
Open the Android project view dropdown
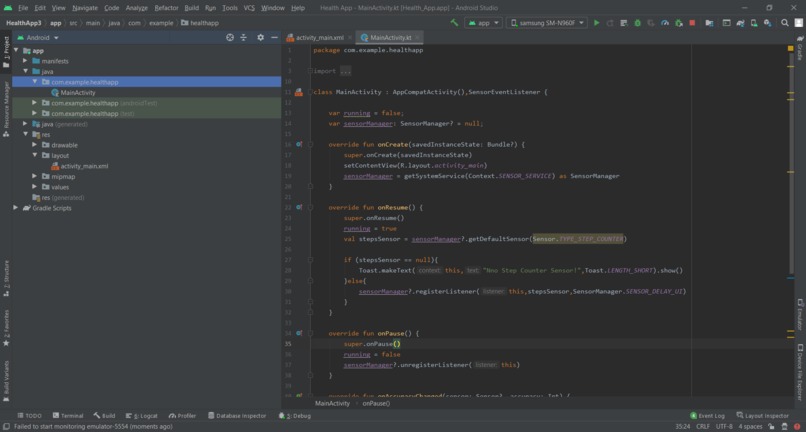(x=38, y=38)
